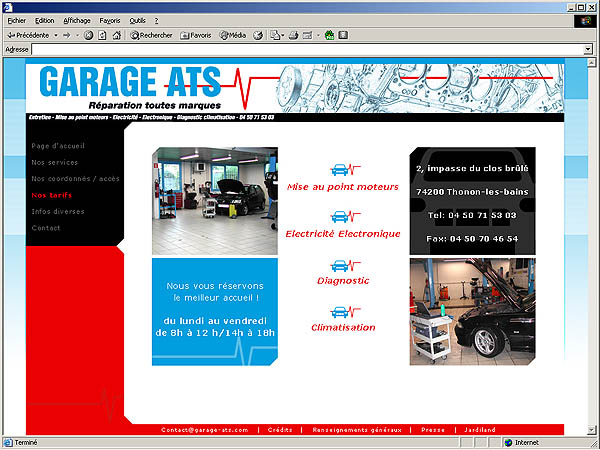This screenshot has height=450, width=600.
Task: Open Nos services sidebar link
Action: 55,162
